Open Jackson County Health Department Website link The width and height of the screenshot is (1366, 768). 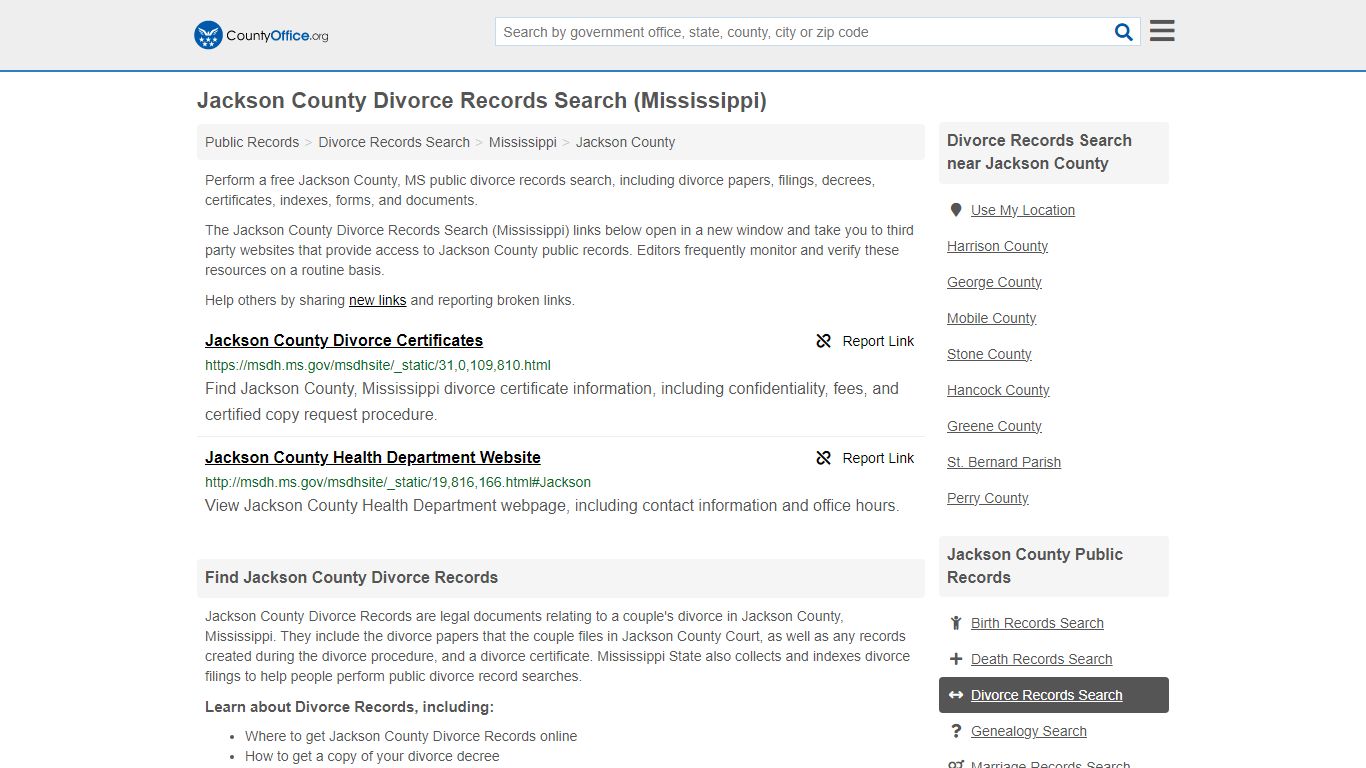373,457
